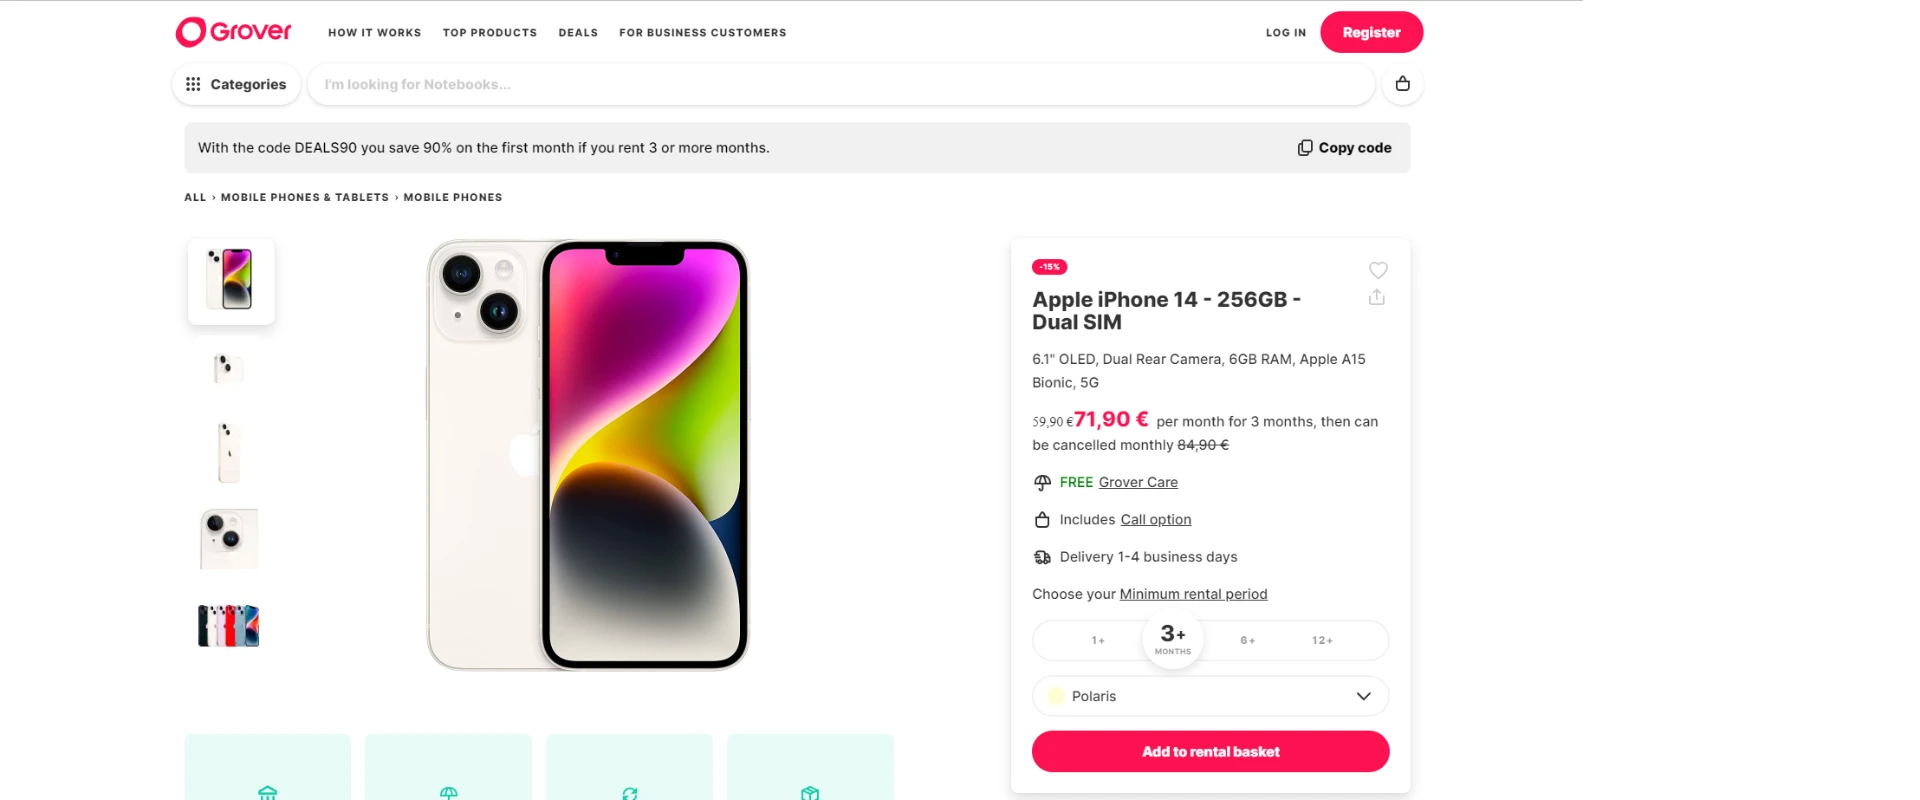Screen dimensions: 1920x800
Task: Open the Call option details link
Action: 1155,520
